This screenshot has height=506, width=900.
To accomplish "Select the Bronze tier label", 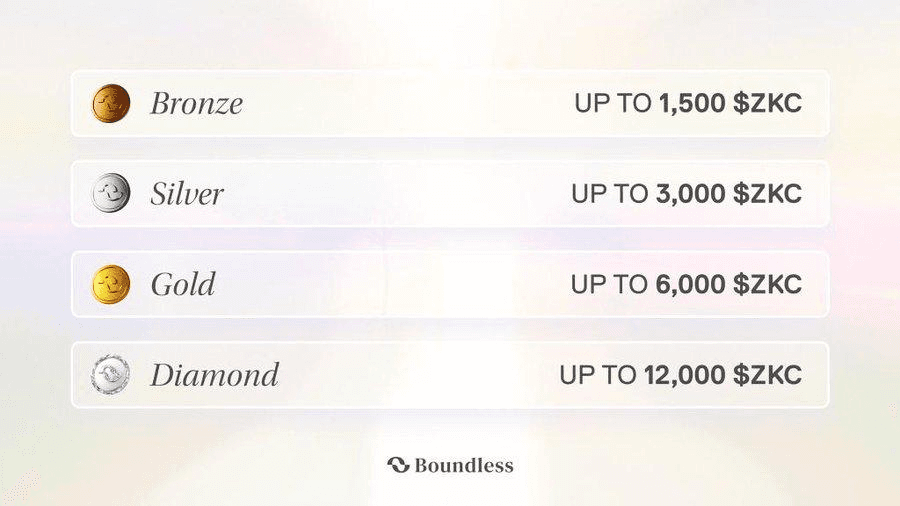I will click(x=196, y=104).
